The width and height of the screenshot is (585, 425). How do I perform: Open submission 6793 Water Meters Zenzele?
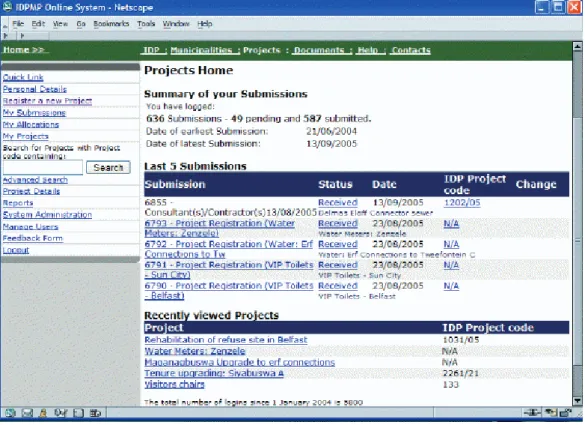[x=220, y=228]
